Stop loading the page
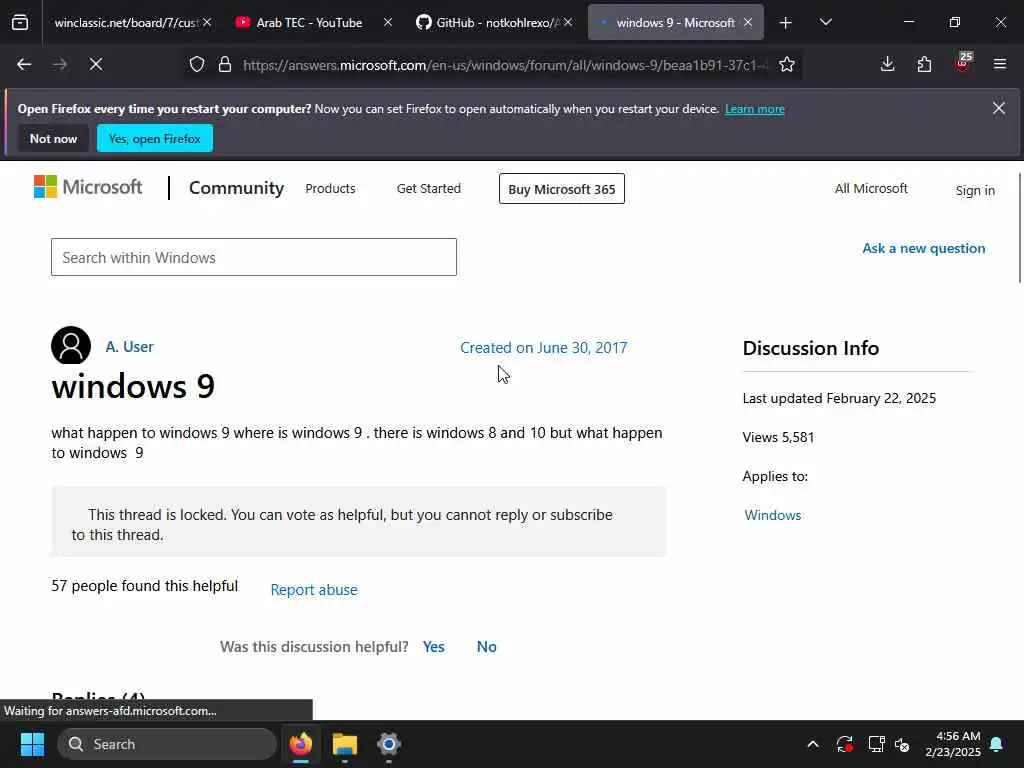 click(x=96, y=64)
